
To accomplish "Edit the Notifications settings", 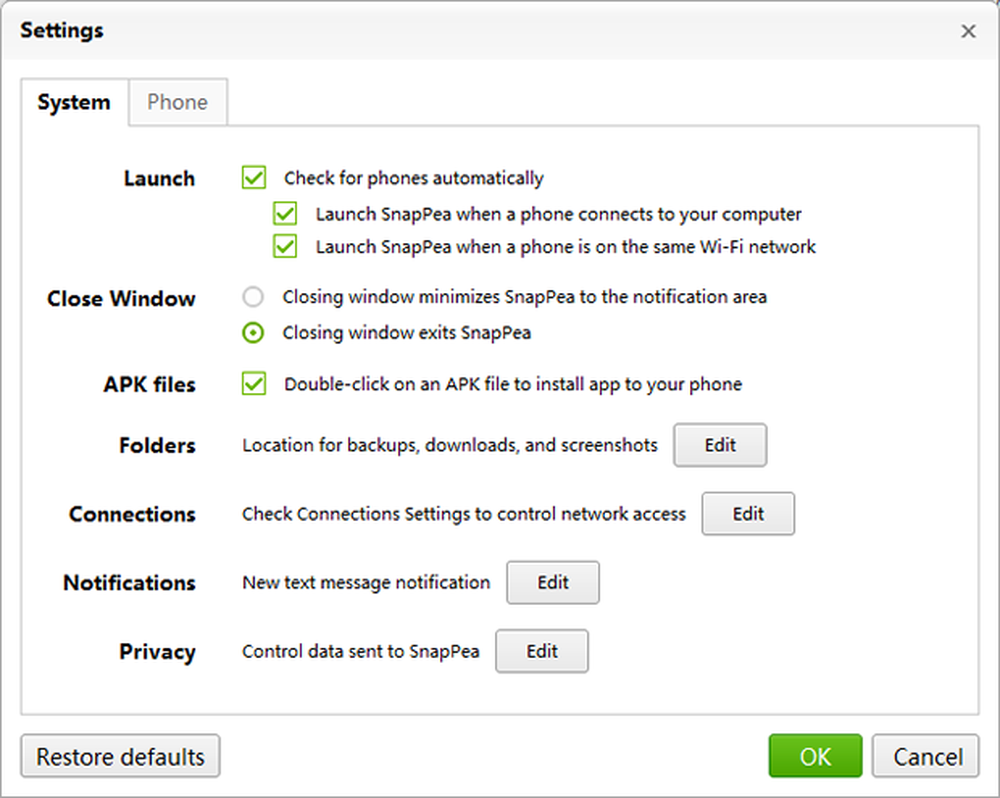I will [553, 582].
